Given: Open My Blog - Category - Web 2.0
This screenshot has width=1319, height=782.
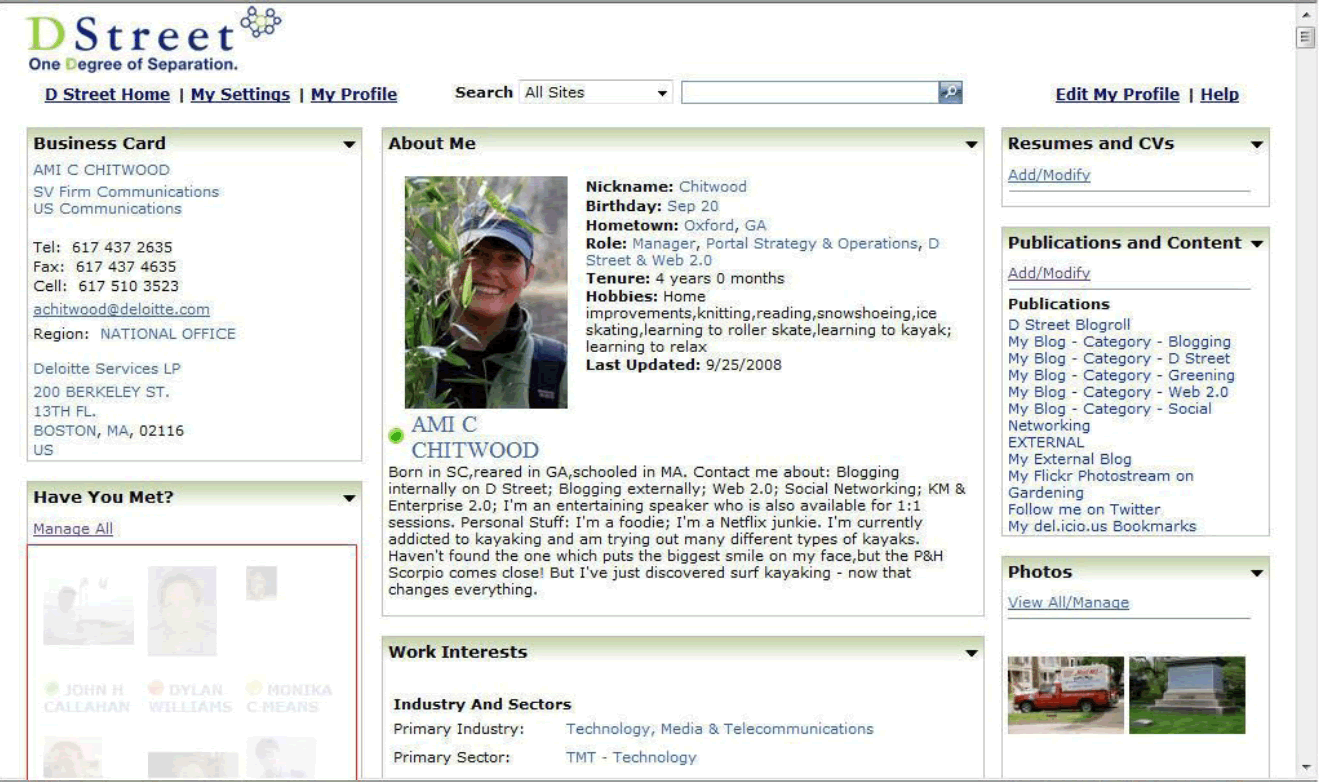Looking at the screenshot, I should pos(1118,392).
